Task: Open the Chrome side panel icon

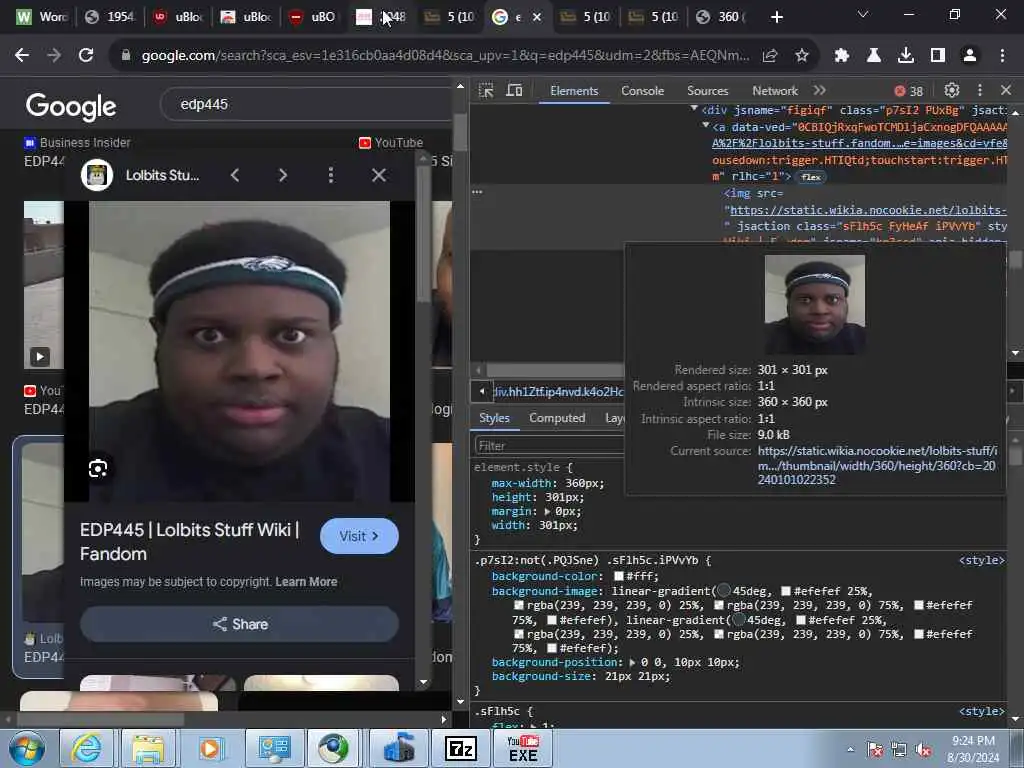Action: [x=938, y=56]
